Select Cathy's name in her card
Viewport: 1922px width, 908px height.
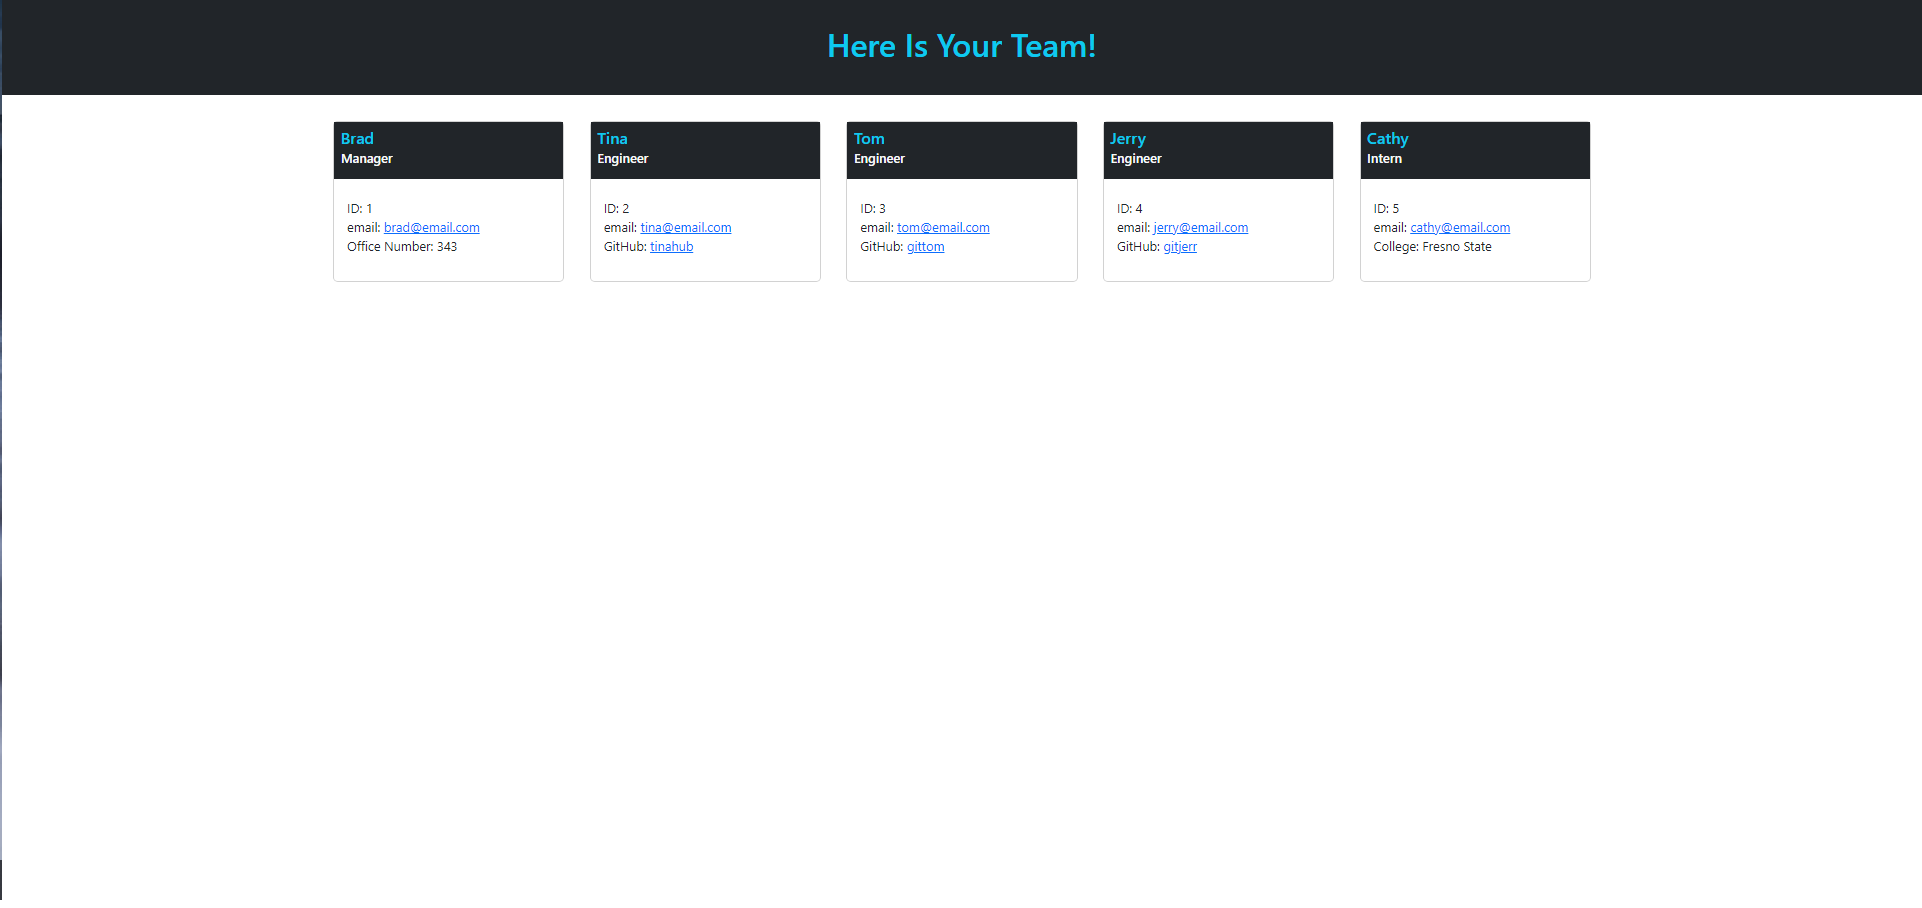click(1386, 138)
